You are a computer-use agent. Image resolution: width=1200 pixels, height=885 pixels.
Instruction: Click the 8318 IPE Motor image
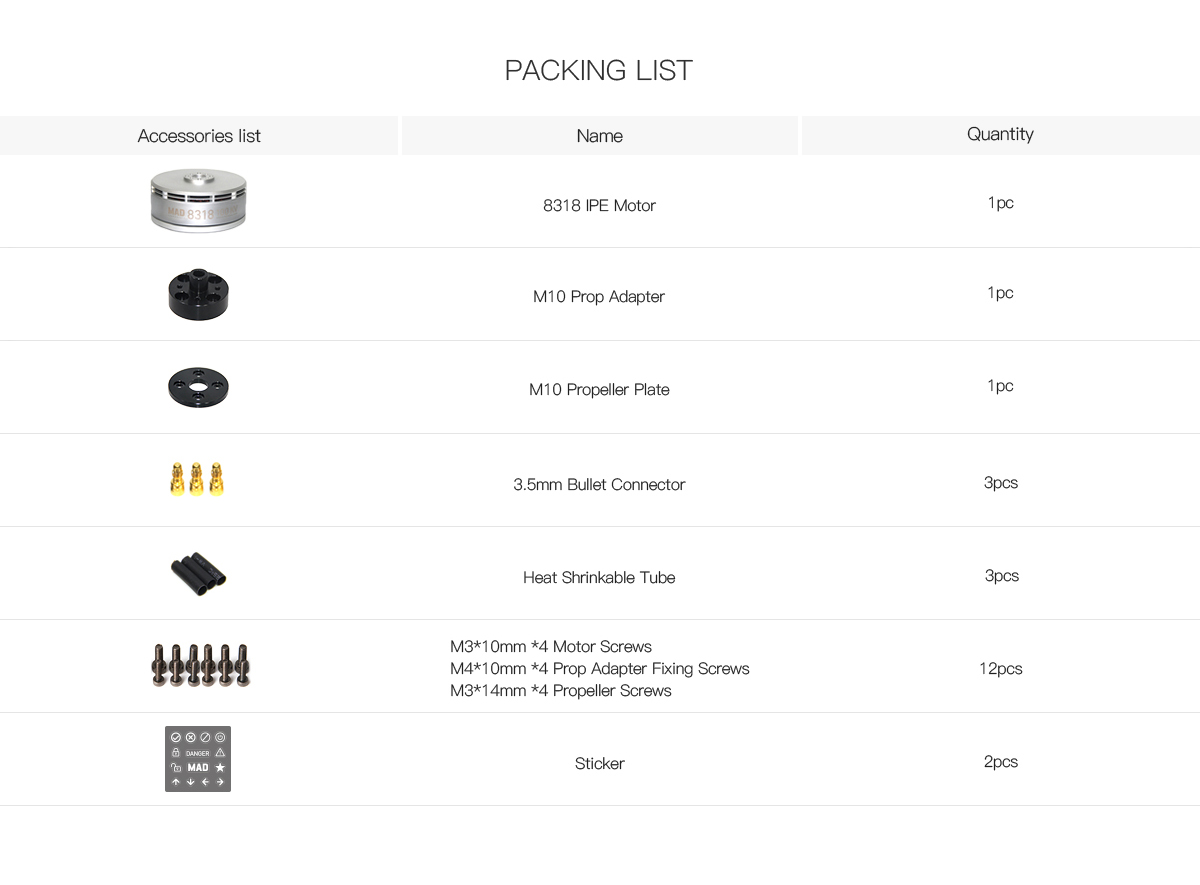(x=199, y=201)
